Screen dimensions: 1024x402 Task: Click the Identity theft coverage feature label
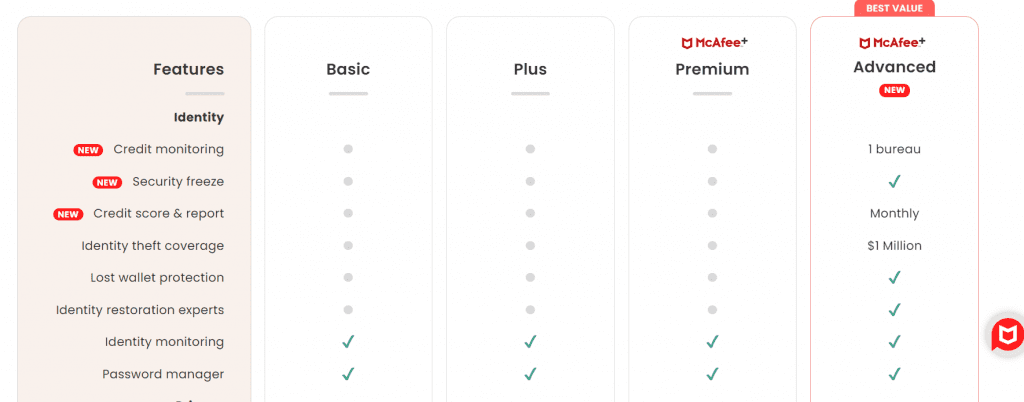pos(153,246)
